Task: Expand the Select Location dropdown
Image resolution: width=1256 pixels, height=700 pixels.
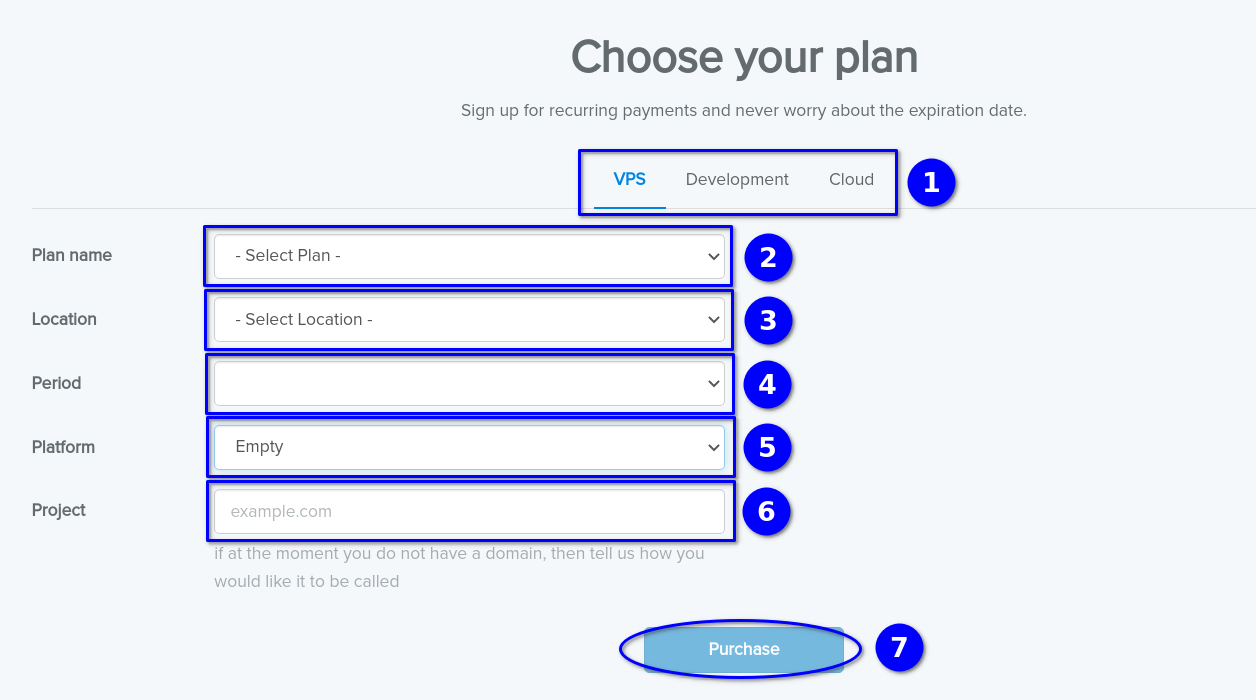Action: (x=469, y=320)
